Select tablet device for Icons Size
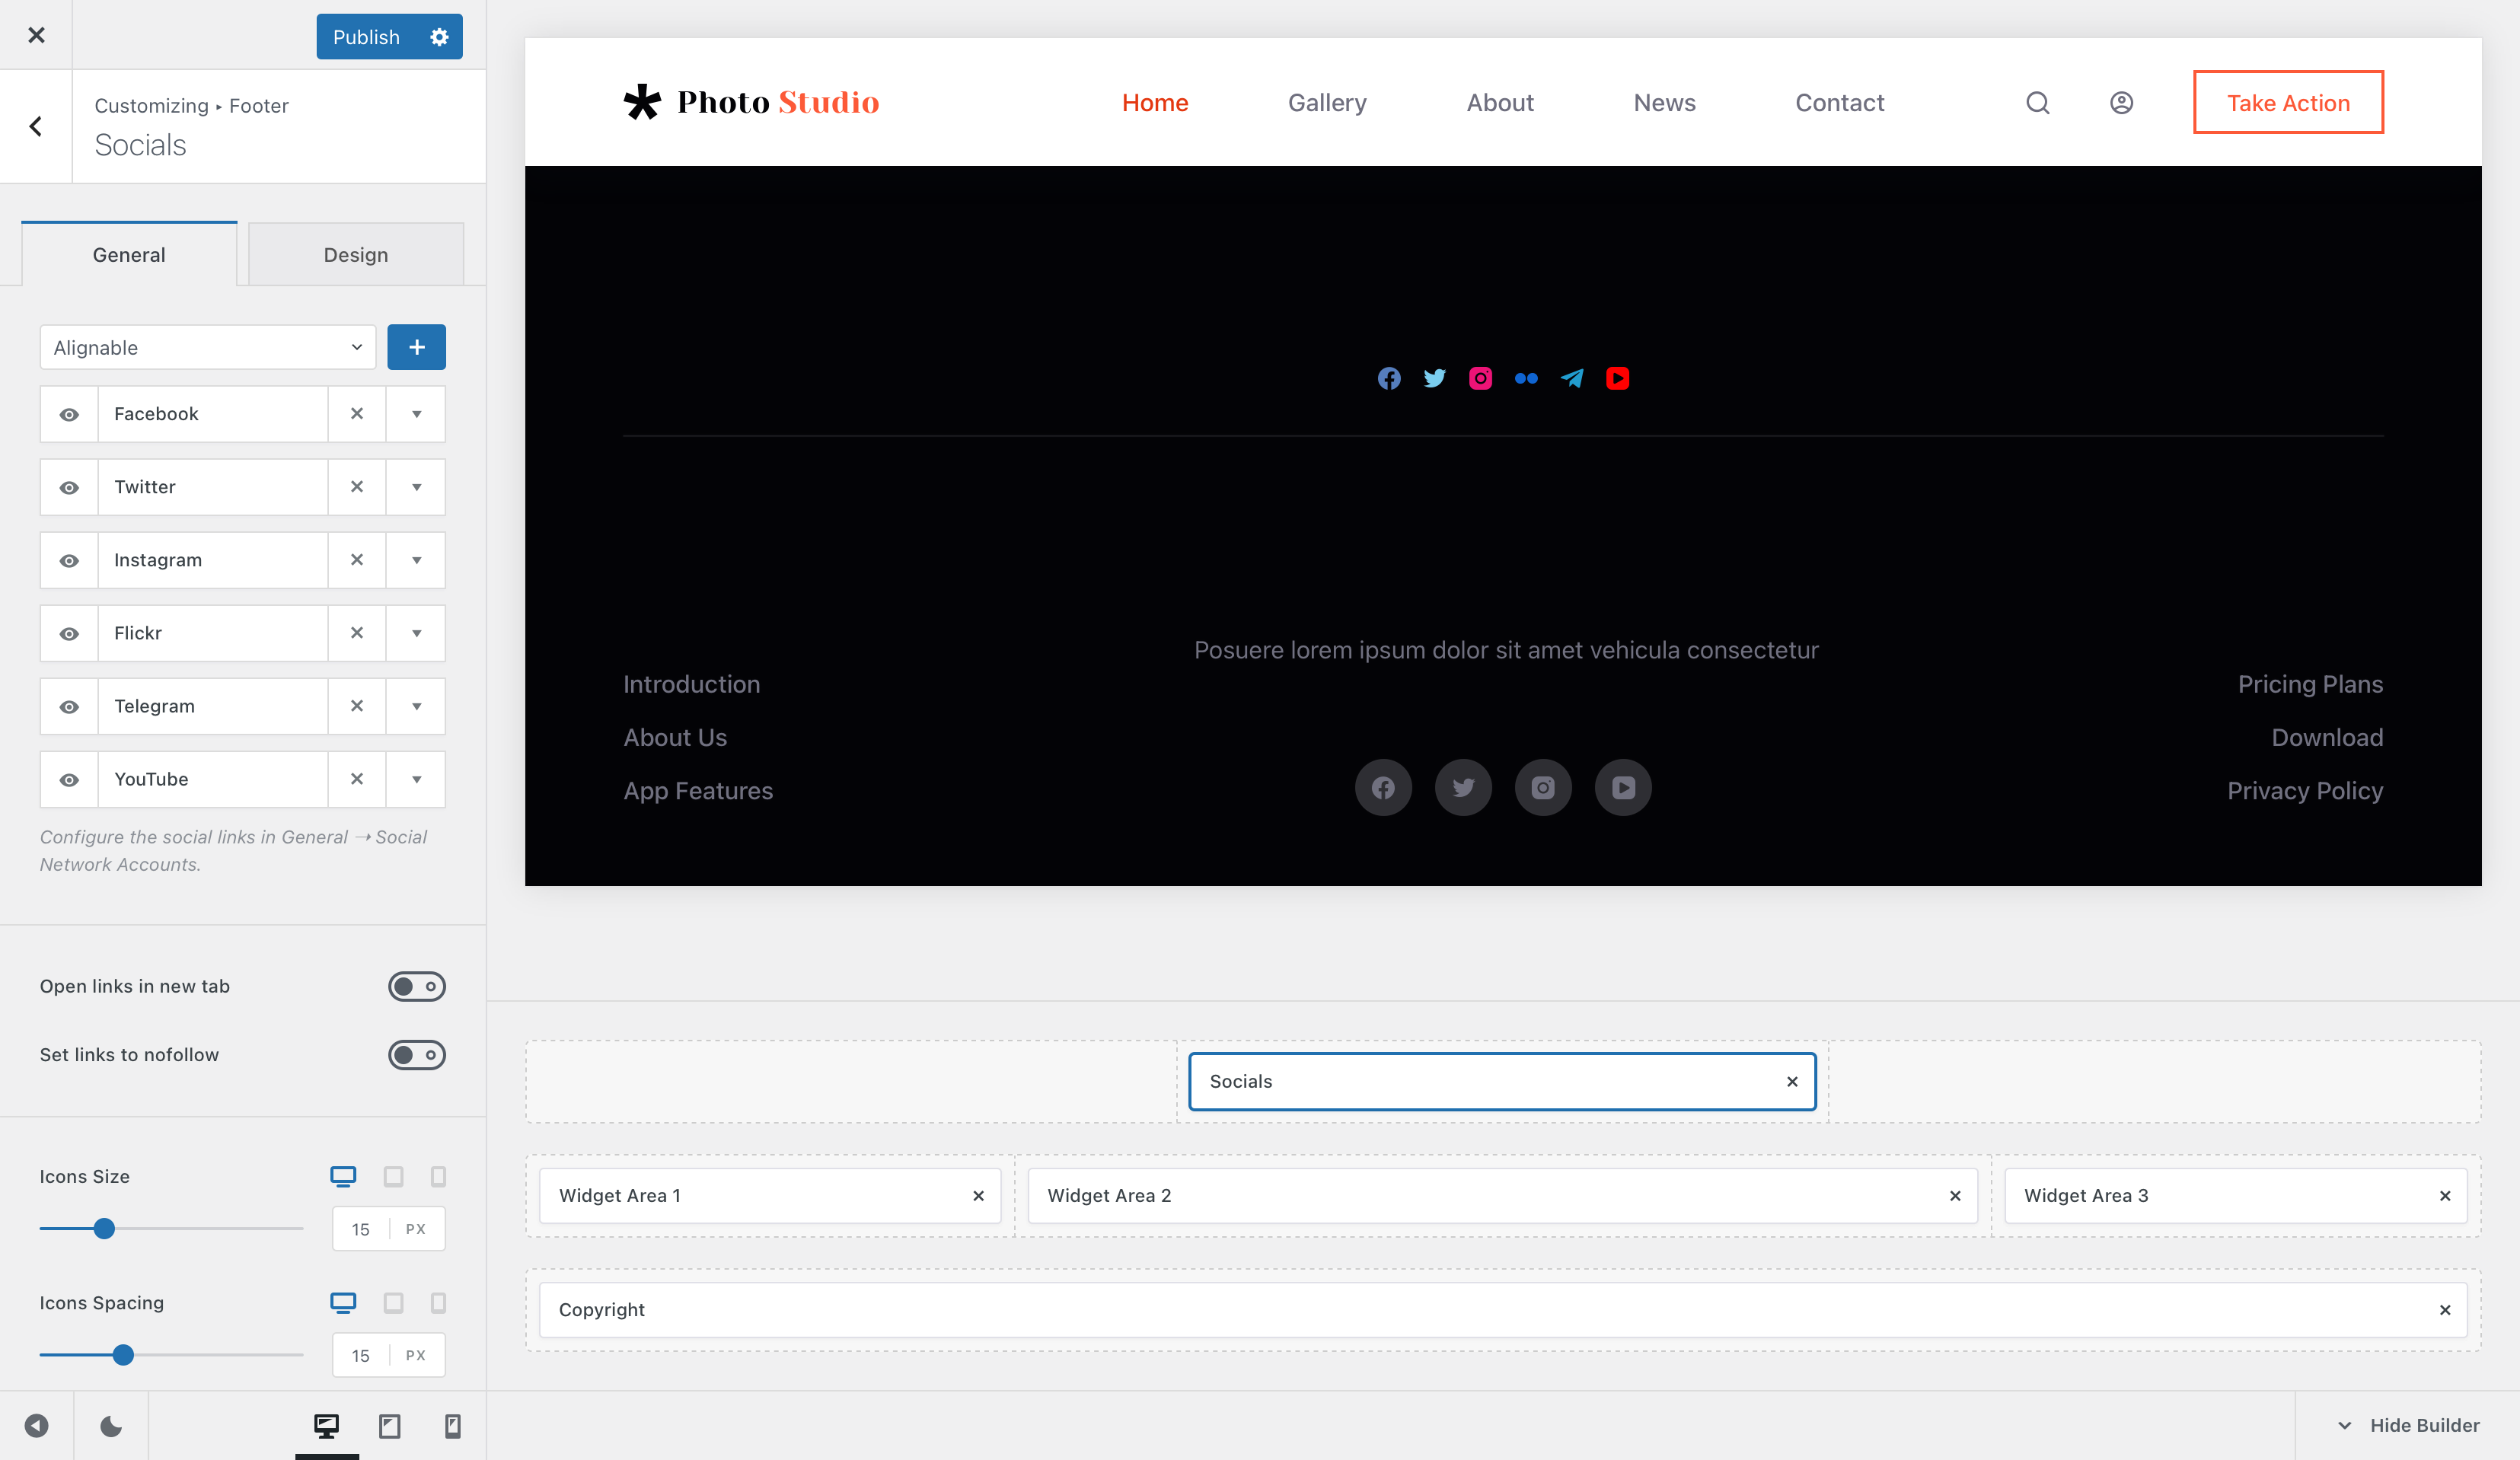Viewport: 2520px width, 1460px height. tap(393, 1176)
